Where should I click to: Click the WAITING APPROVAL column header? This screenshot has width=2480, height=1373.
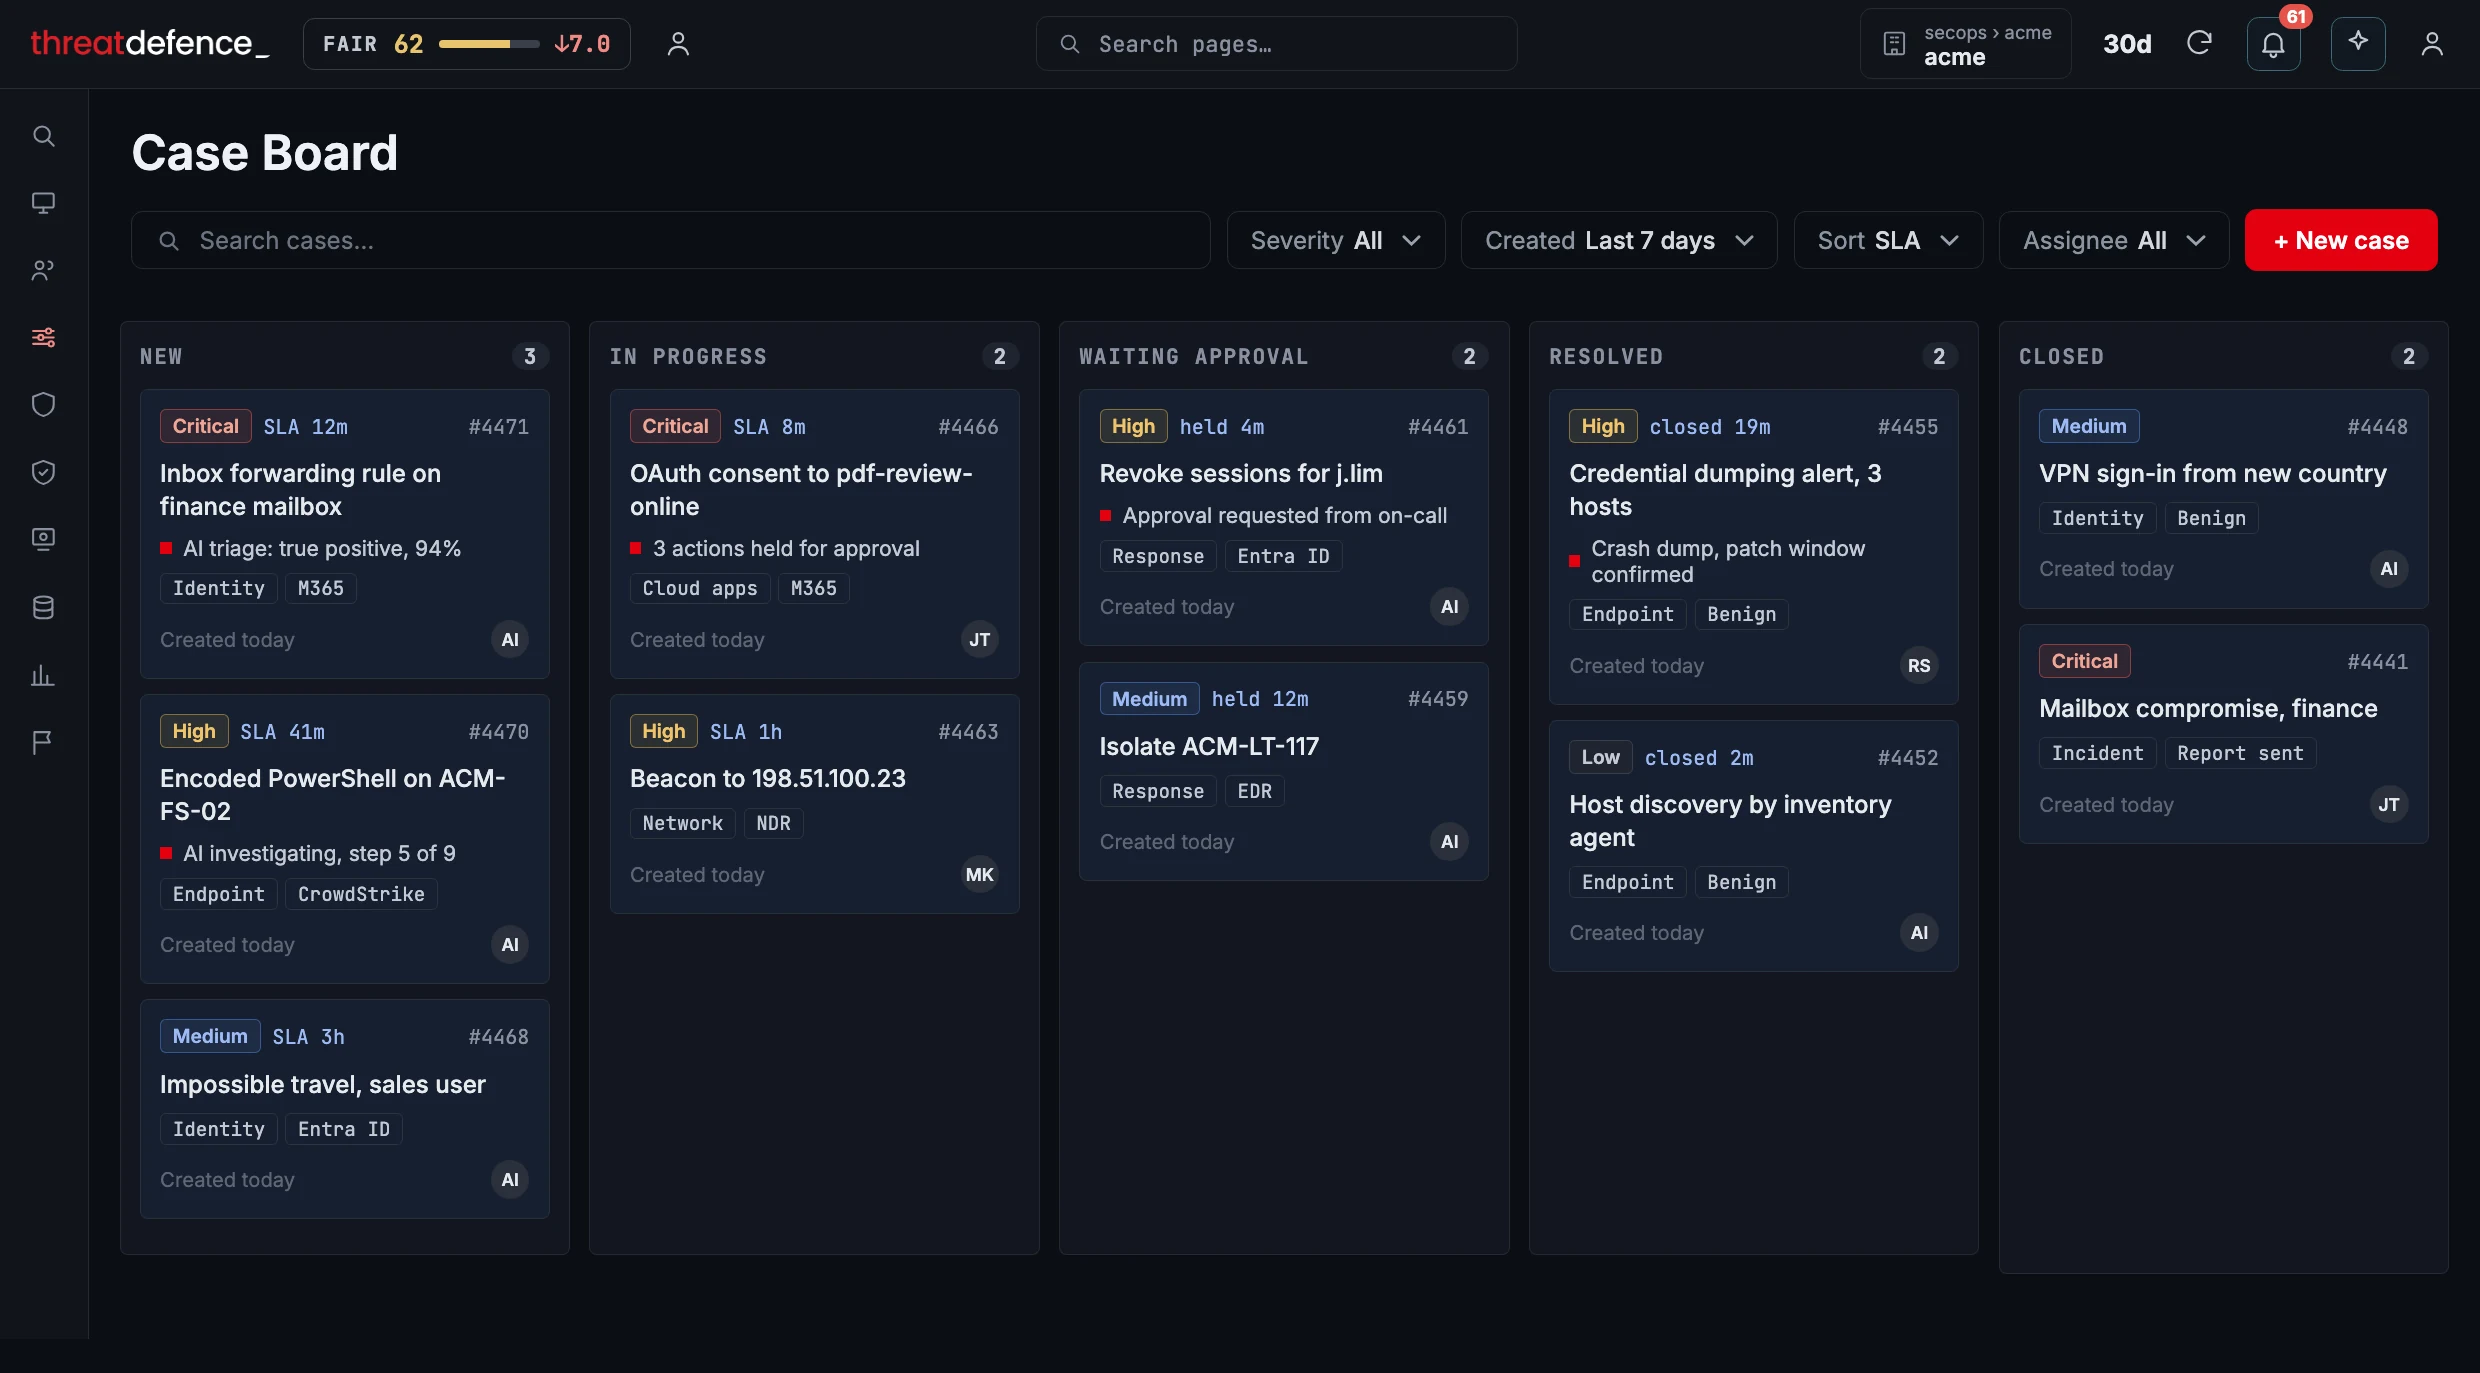(x=1193, y=356)
